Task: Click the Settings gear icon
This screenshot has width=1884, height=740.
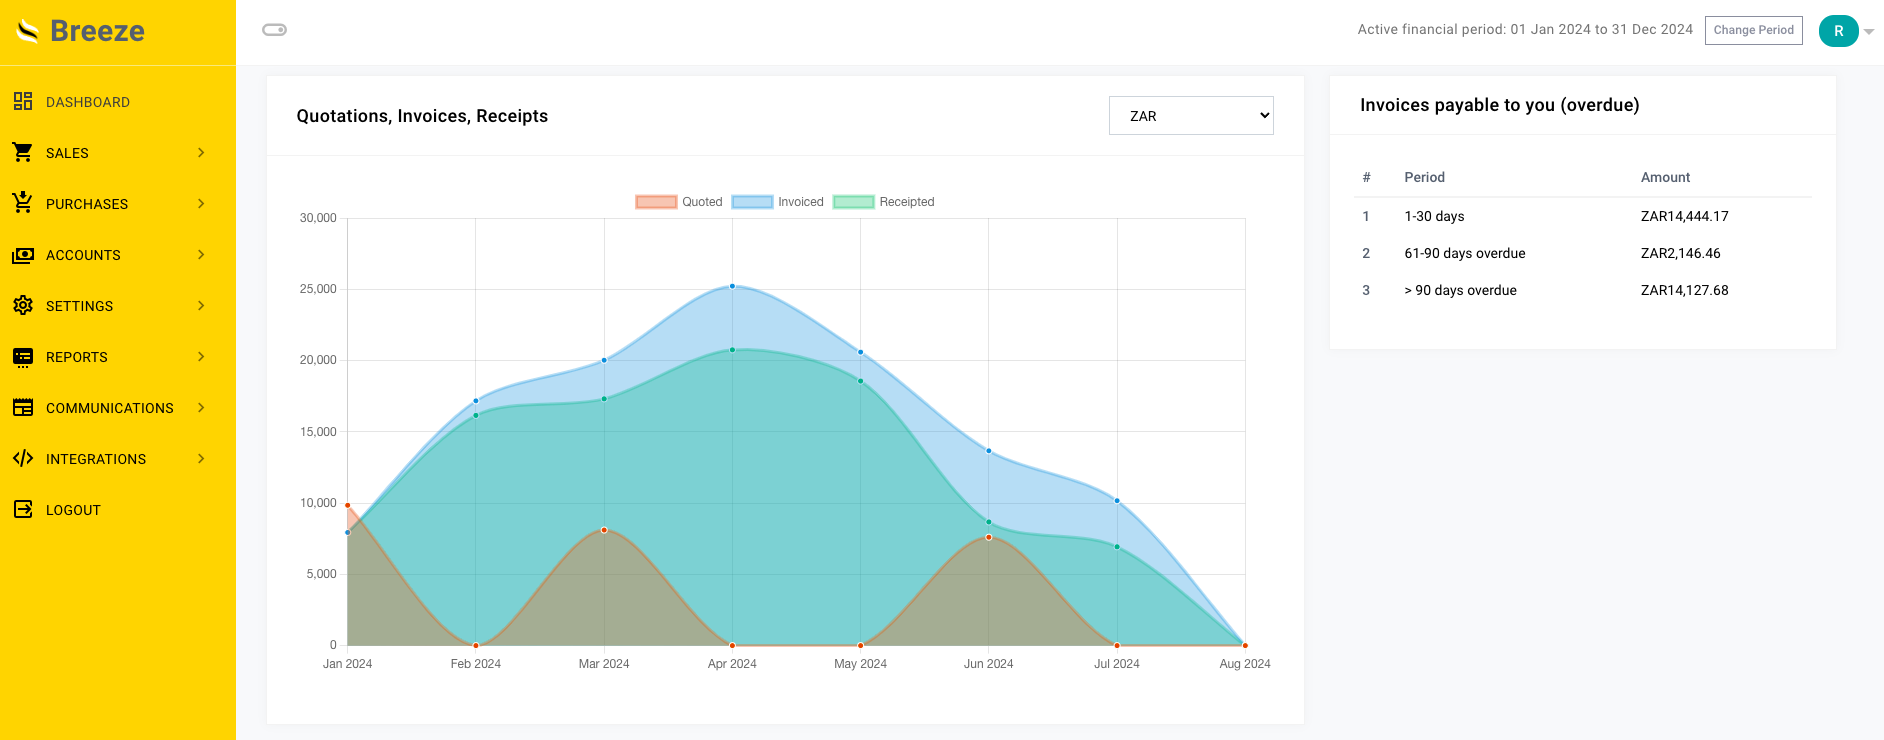Action: pyautogui.click(x=23, y=305)
